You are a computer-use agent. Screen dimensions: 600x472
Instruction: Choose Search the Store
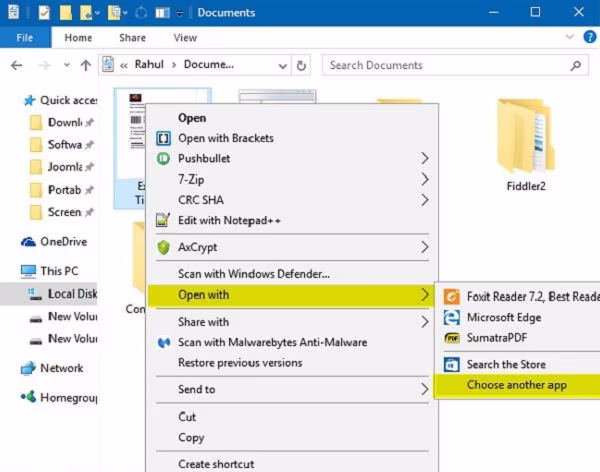pyautogui.click(x=518, y=364)
